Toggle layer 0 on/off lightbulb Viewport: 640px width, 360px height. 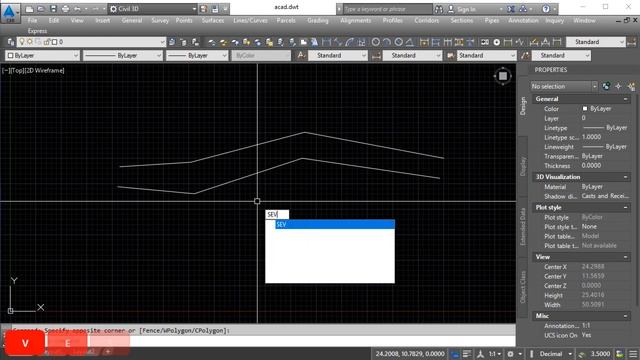tap(22, 42)
